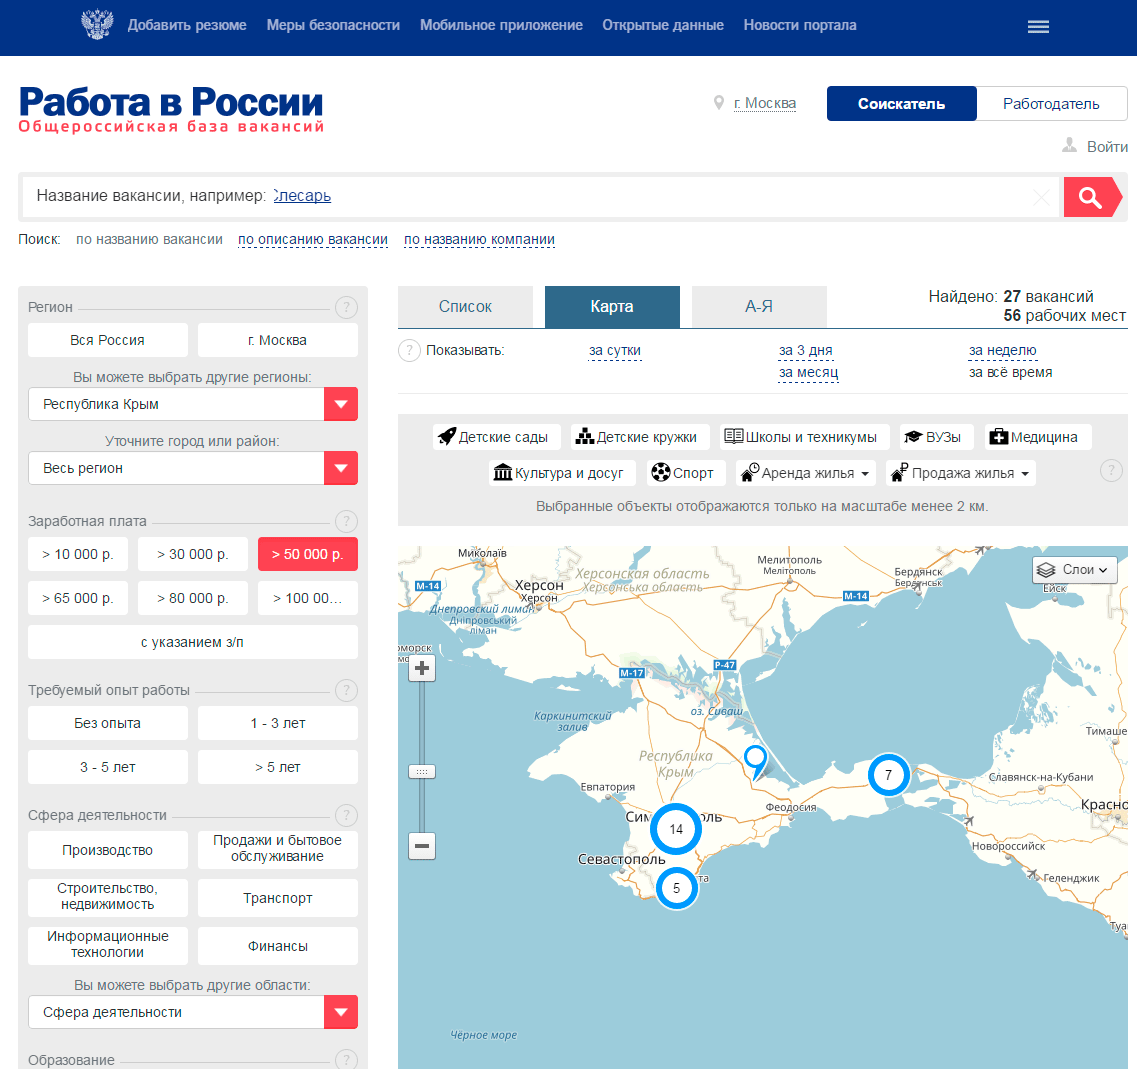Click the single vacancy pin on map
The height and width of the screenshot is (1069, 1137).
tap(756, 761)
